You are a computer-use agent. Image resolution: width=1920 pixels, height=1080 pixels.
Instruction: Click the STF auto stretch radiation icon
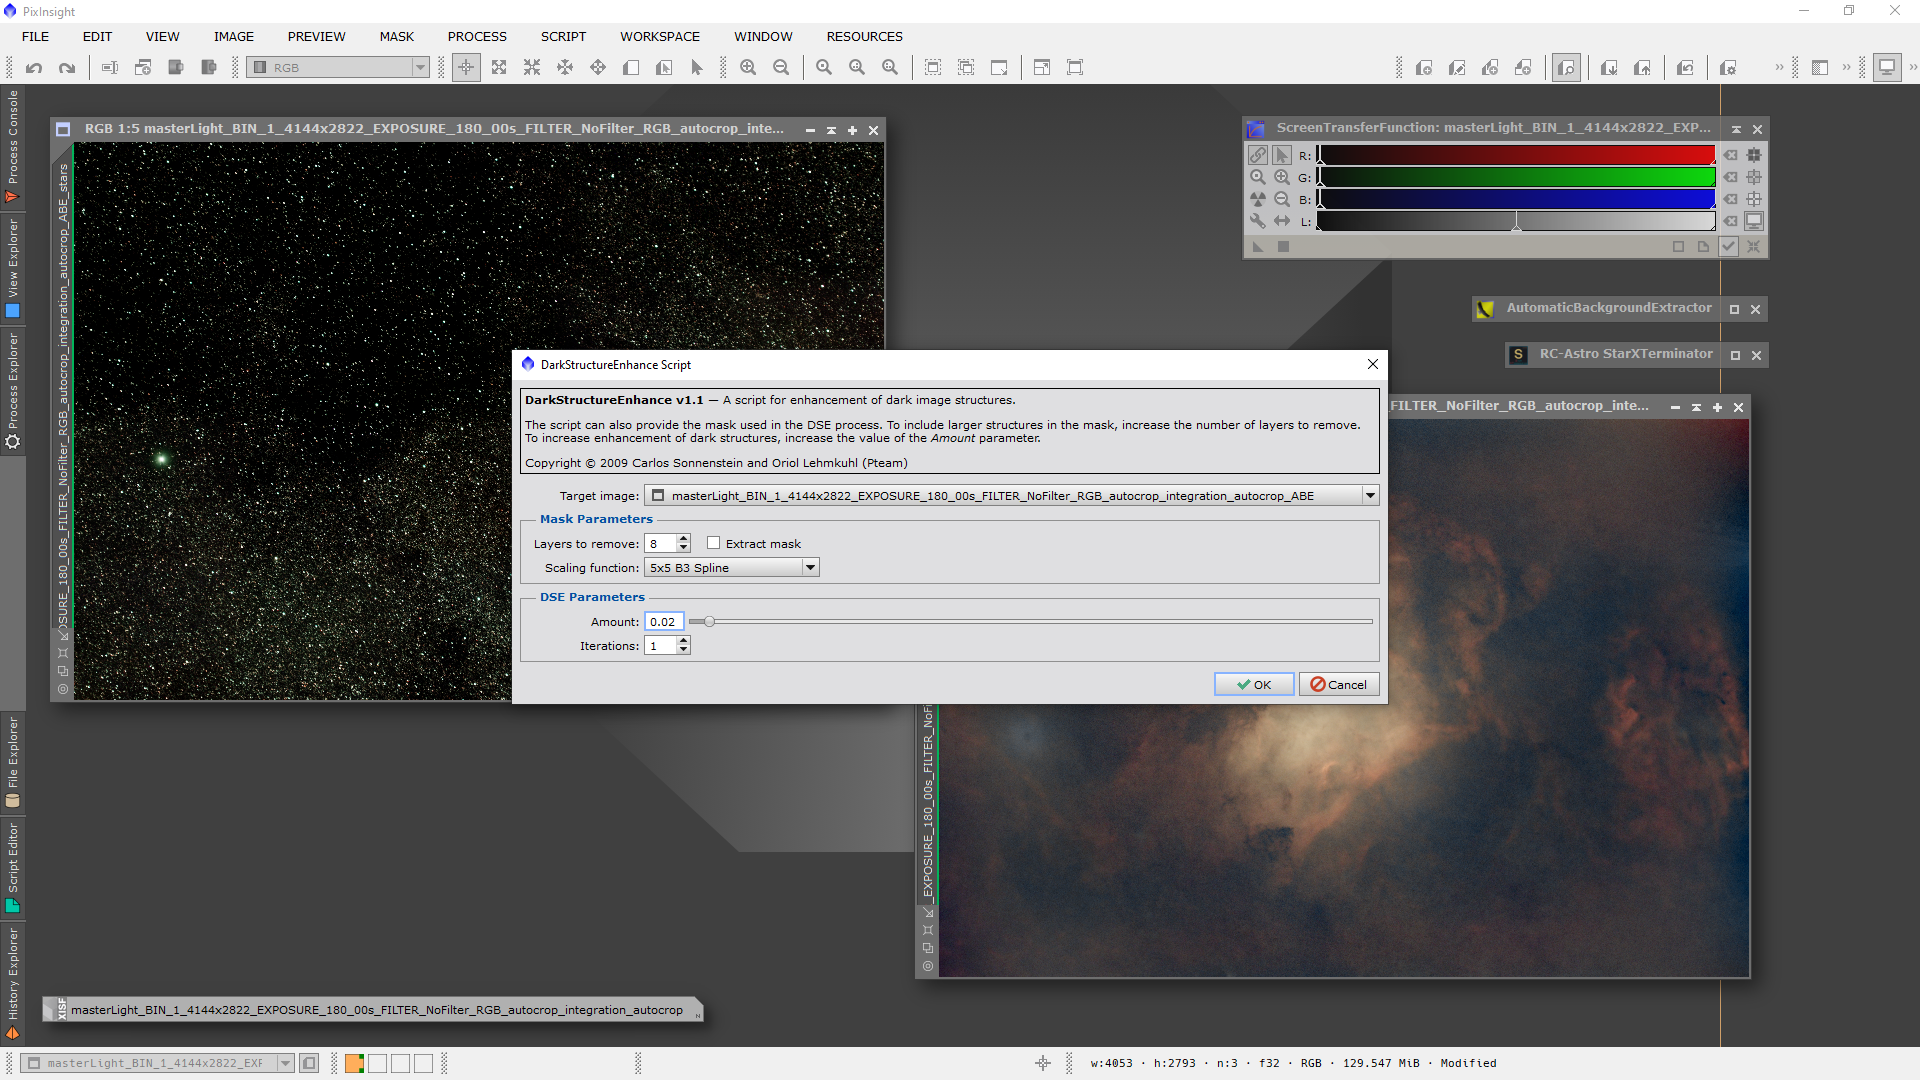coord(1257,199)
